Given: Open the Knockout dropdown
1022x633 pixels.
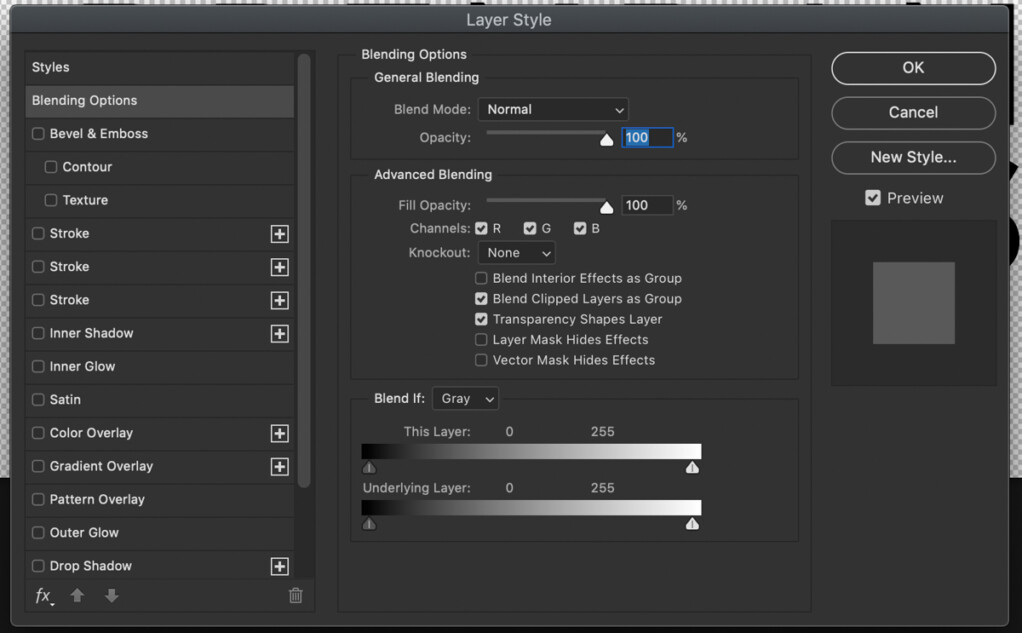Looking at the screenshot, I should coord(516,252).
